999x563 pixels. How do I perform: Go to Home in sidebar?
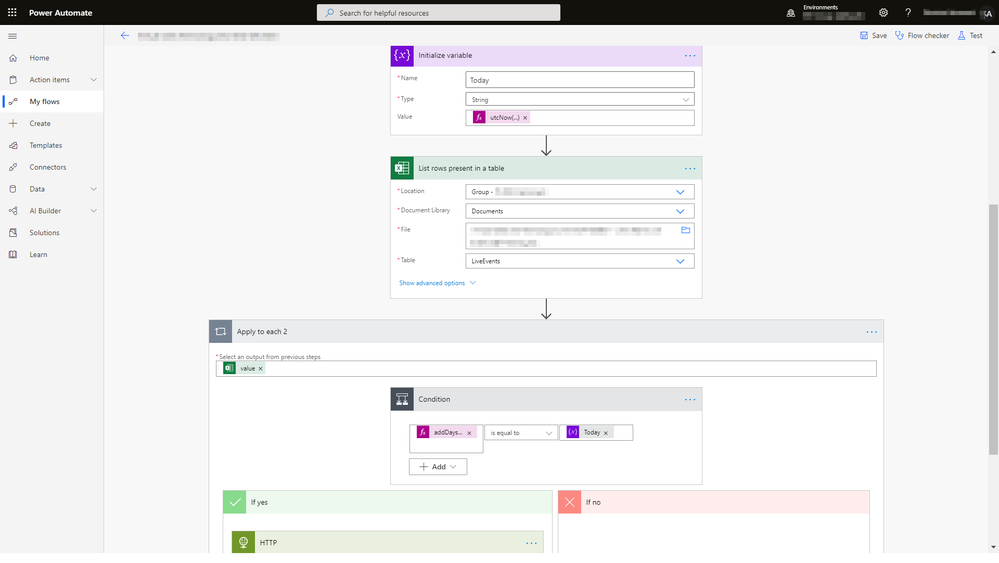pos(40,58)
